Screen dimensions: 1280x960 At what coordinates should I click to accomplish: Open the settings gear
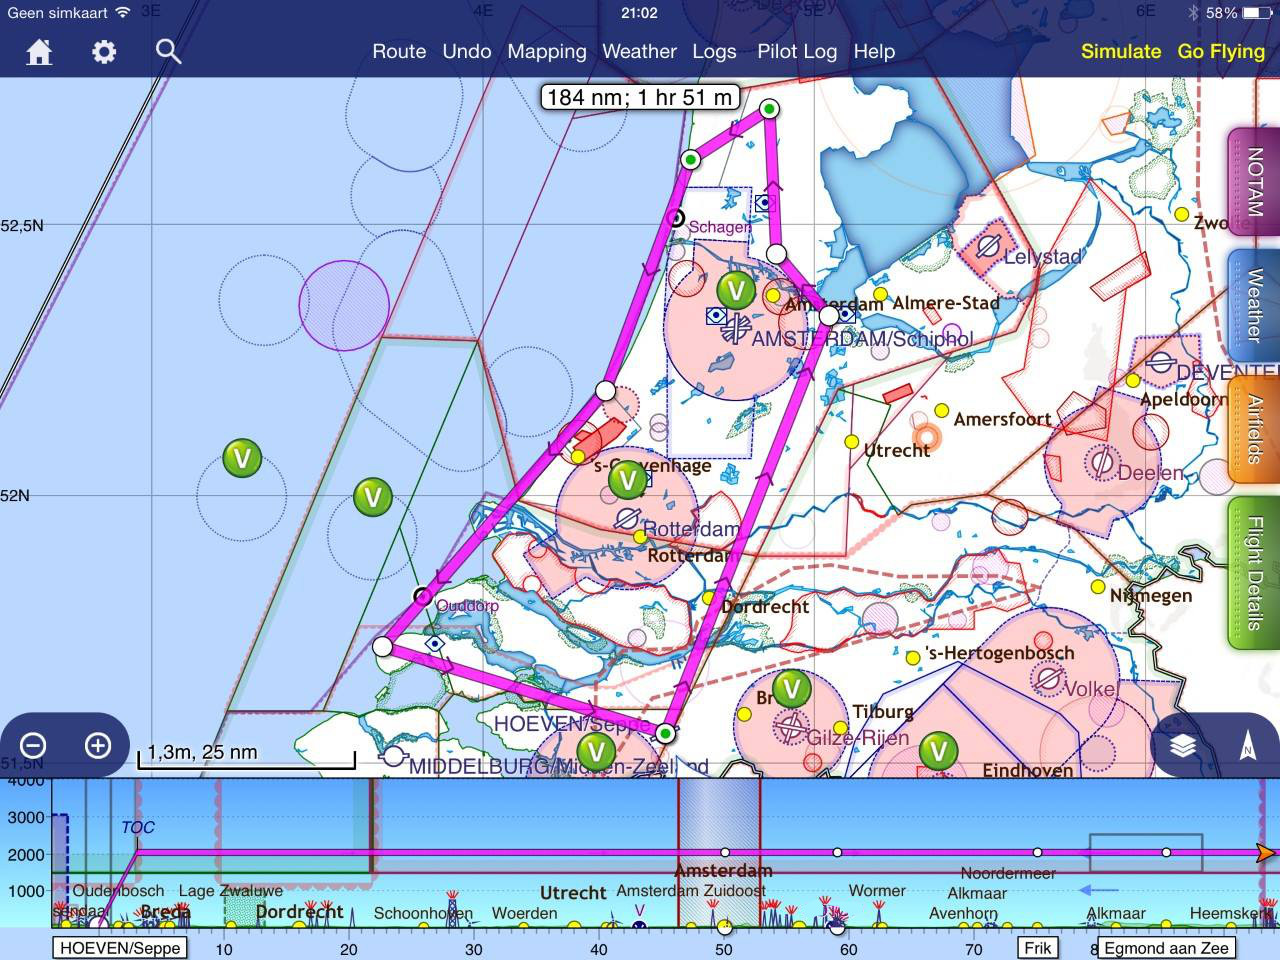tap(104, 52)
